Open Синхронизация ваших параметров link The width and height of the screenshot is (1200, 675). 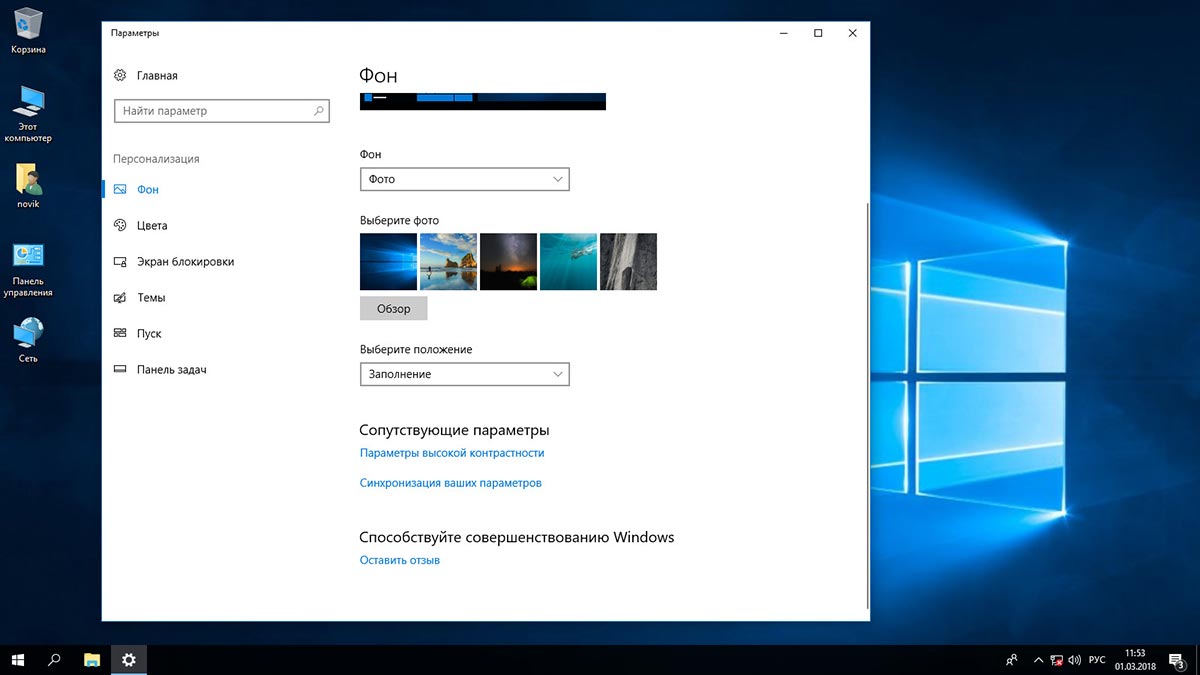[450, 483]
